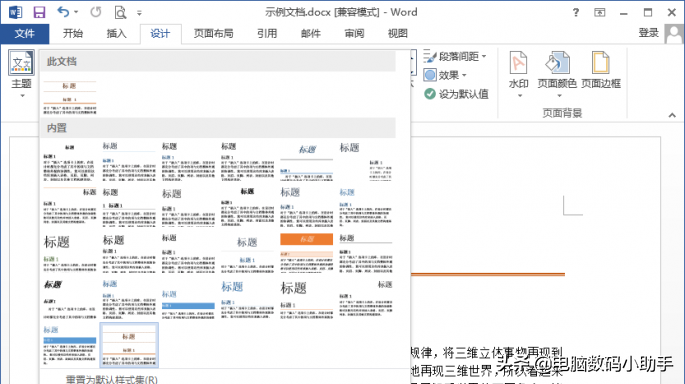Switch to the 开始 tab

(73, 33)
